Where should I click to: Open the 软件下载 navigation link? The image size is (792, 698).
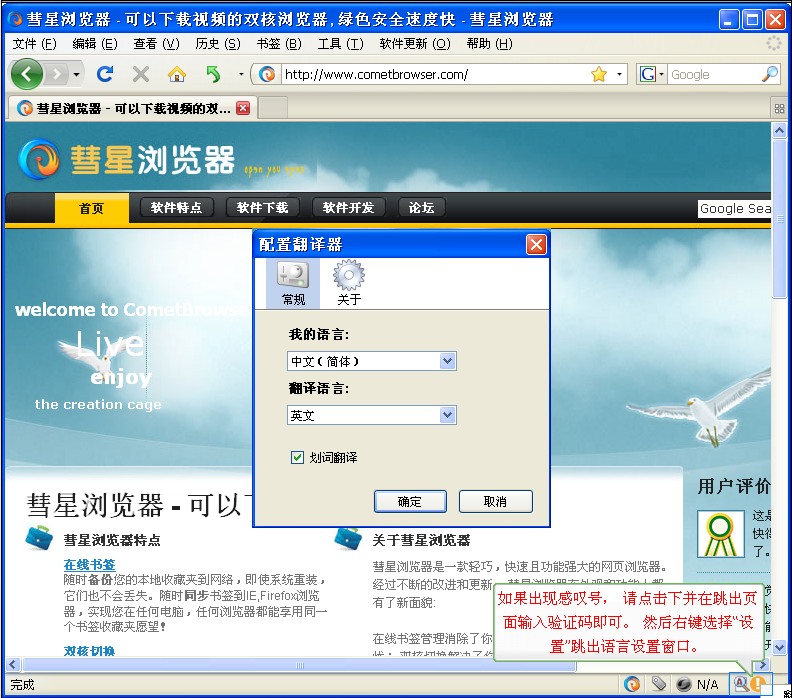[263, 208]
